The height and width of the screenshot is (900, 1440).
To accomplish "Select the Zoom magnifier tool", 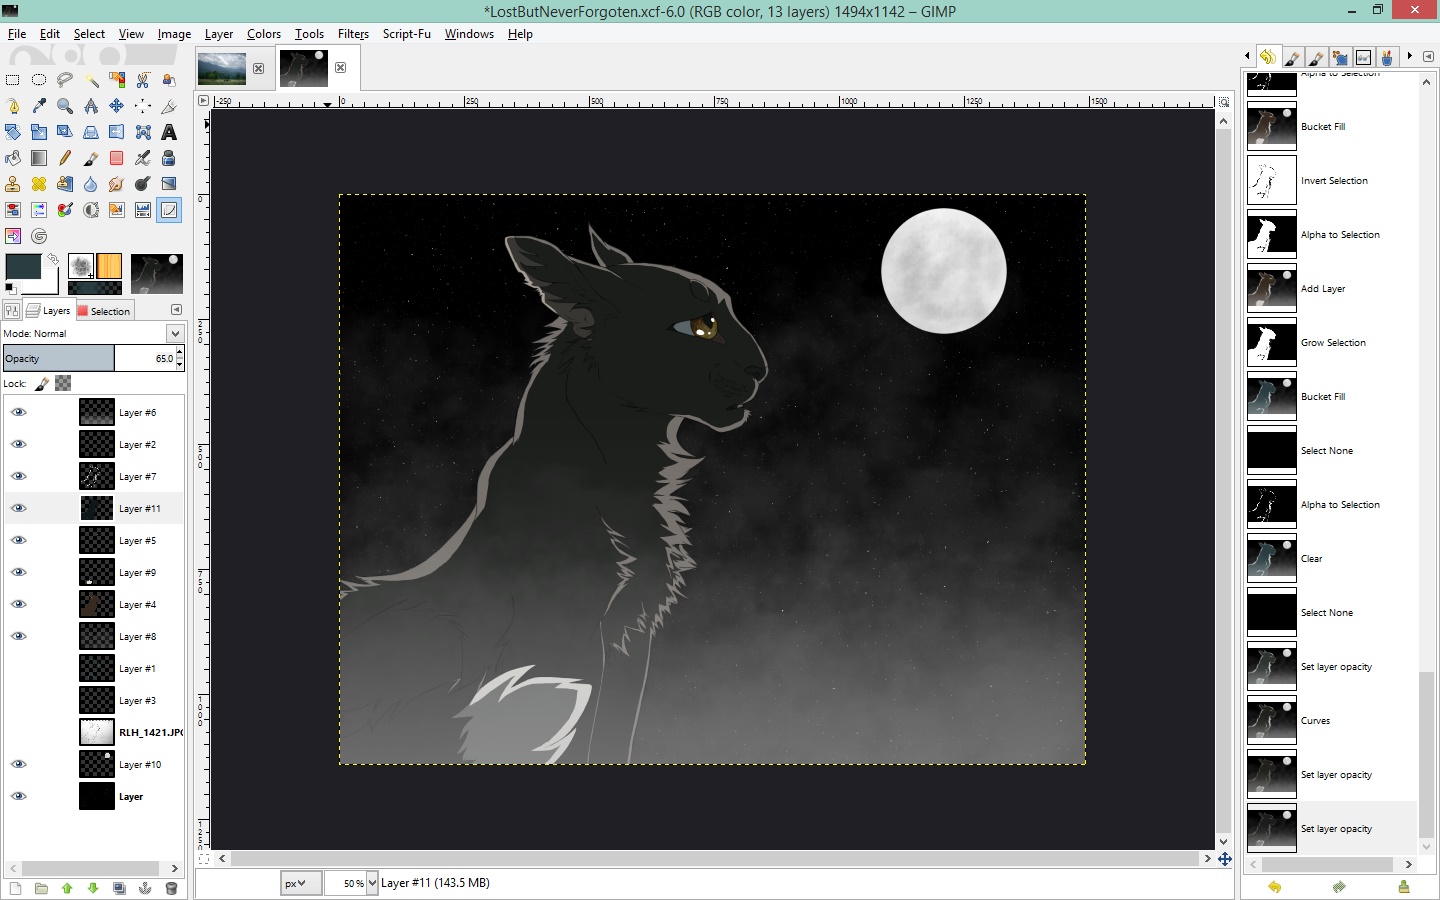I will [x=64, y=105].
